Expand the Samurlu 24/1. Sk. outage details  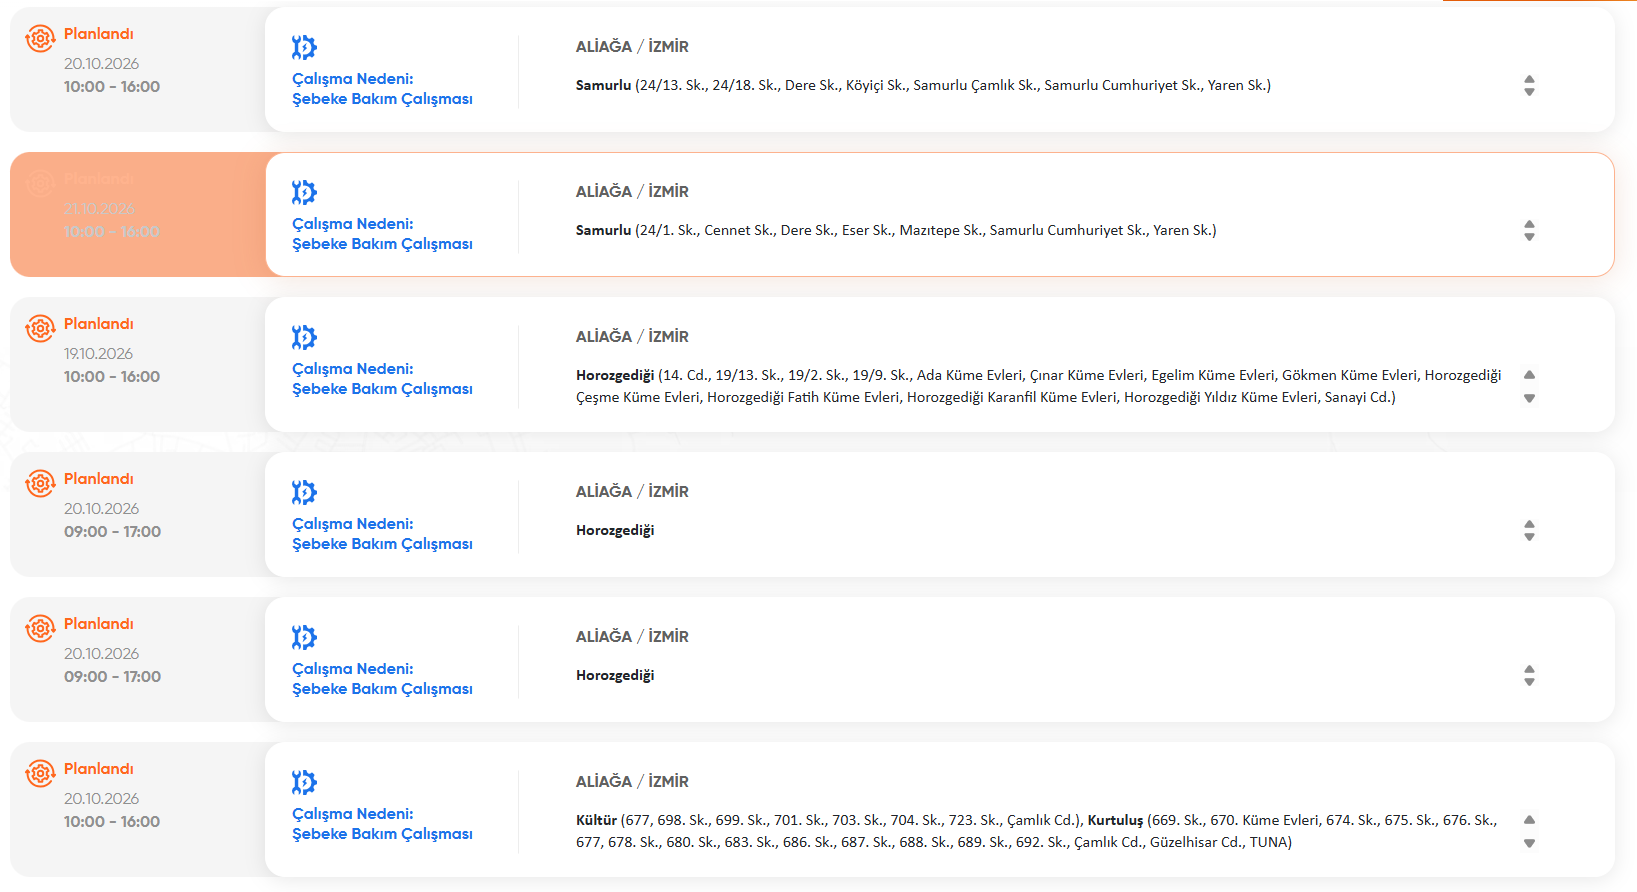pyautogui.click(x=1529, y=230)
